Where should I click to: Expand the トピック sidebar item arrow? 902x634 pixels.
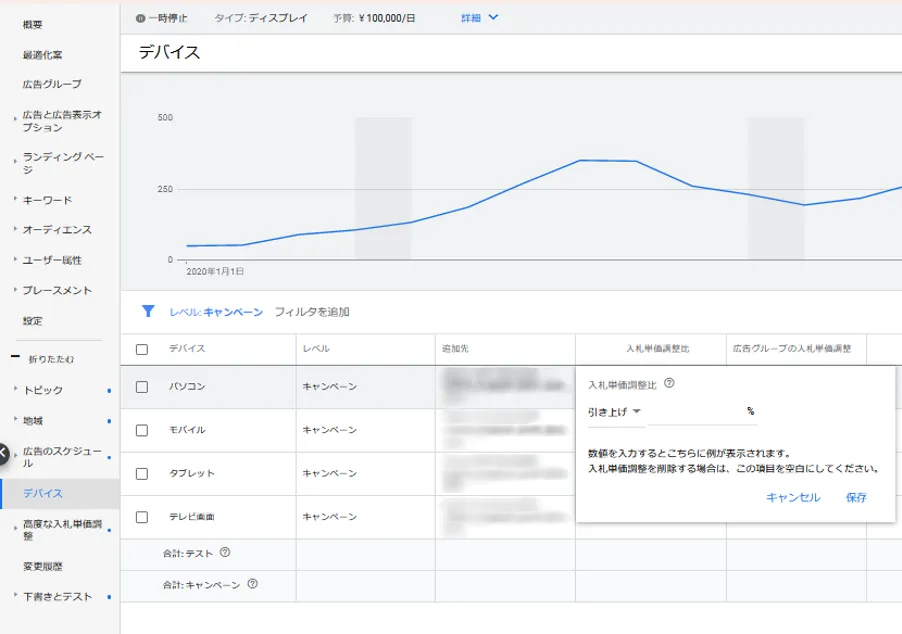pyautogui.click(x=15, y=388)
